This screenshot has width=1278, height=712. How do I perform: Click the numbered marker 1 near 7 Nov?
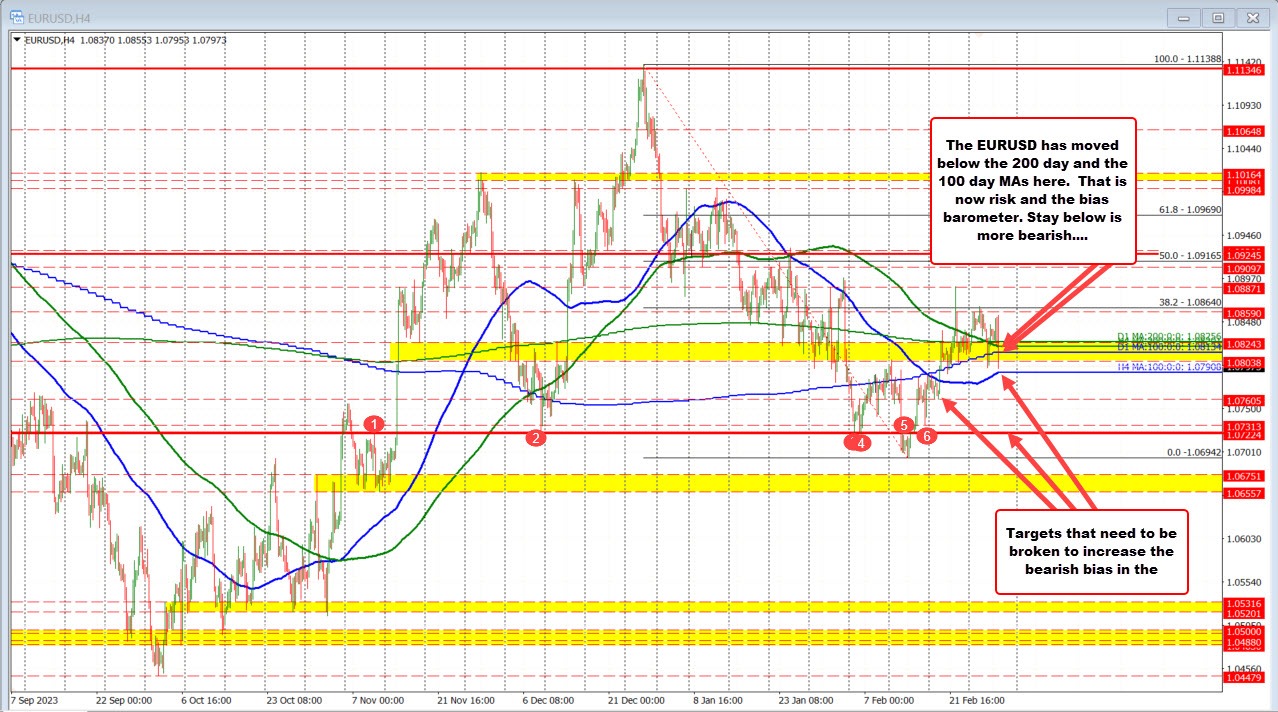pos(375,425)
